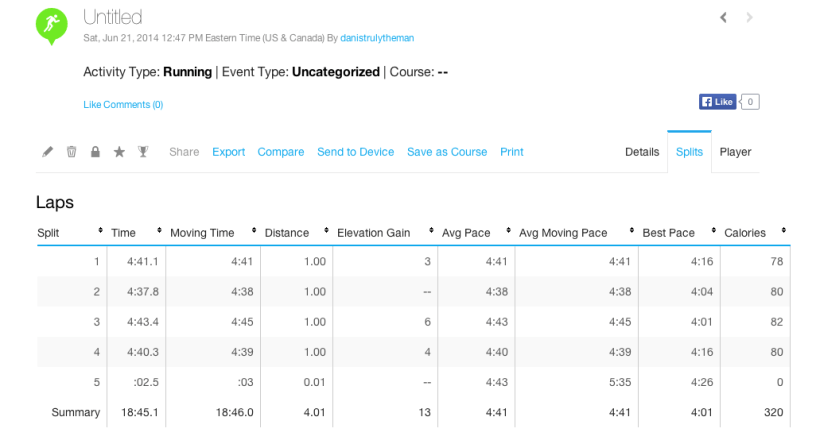Click the green running activity icon

52,26
